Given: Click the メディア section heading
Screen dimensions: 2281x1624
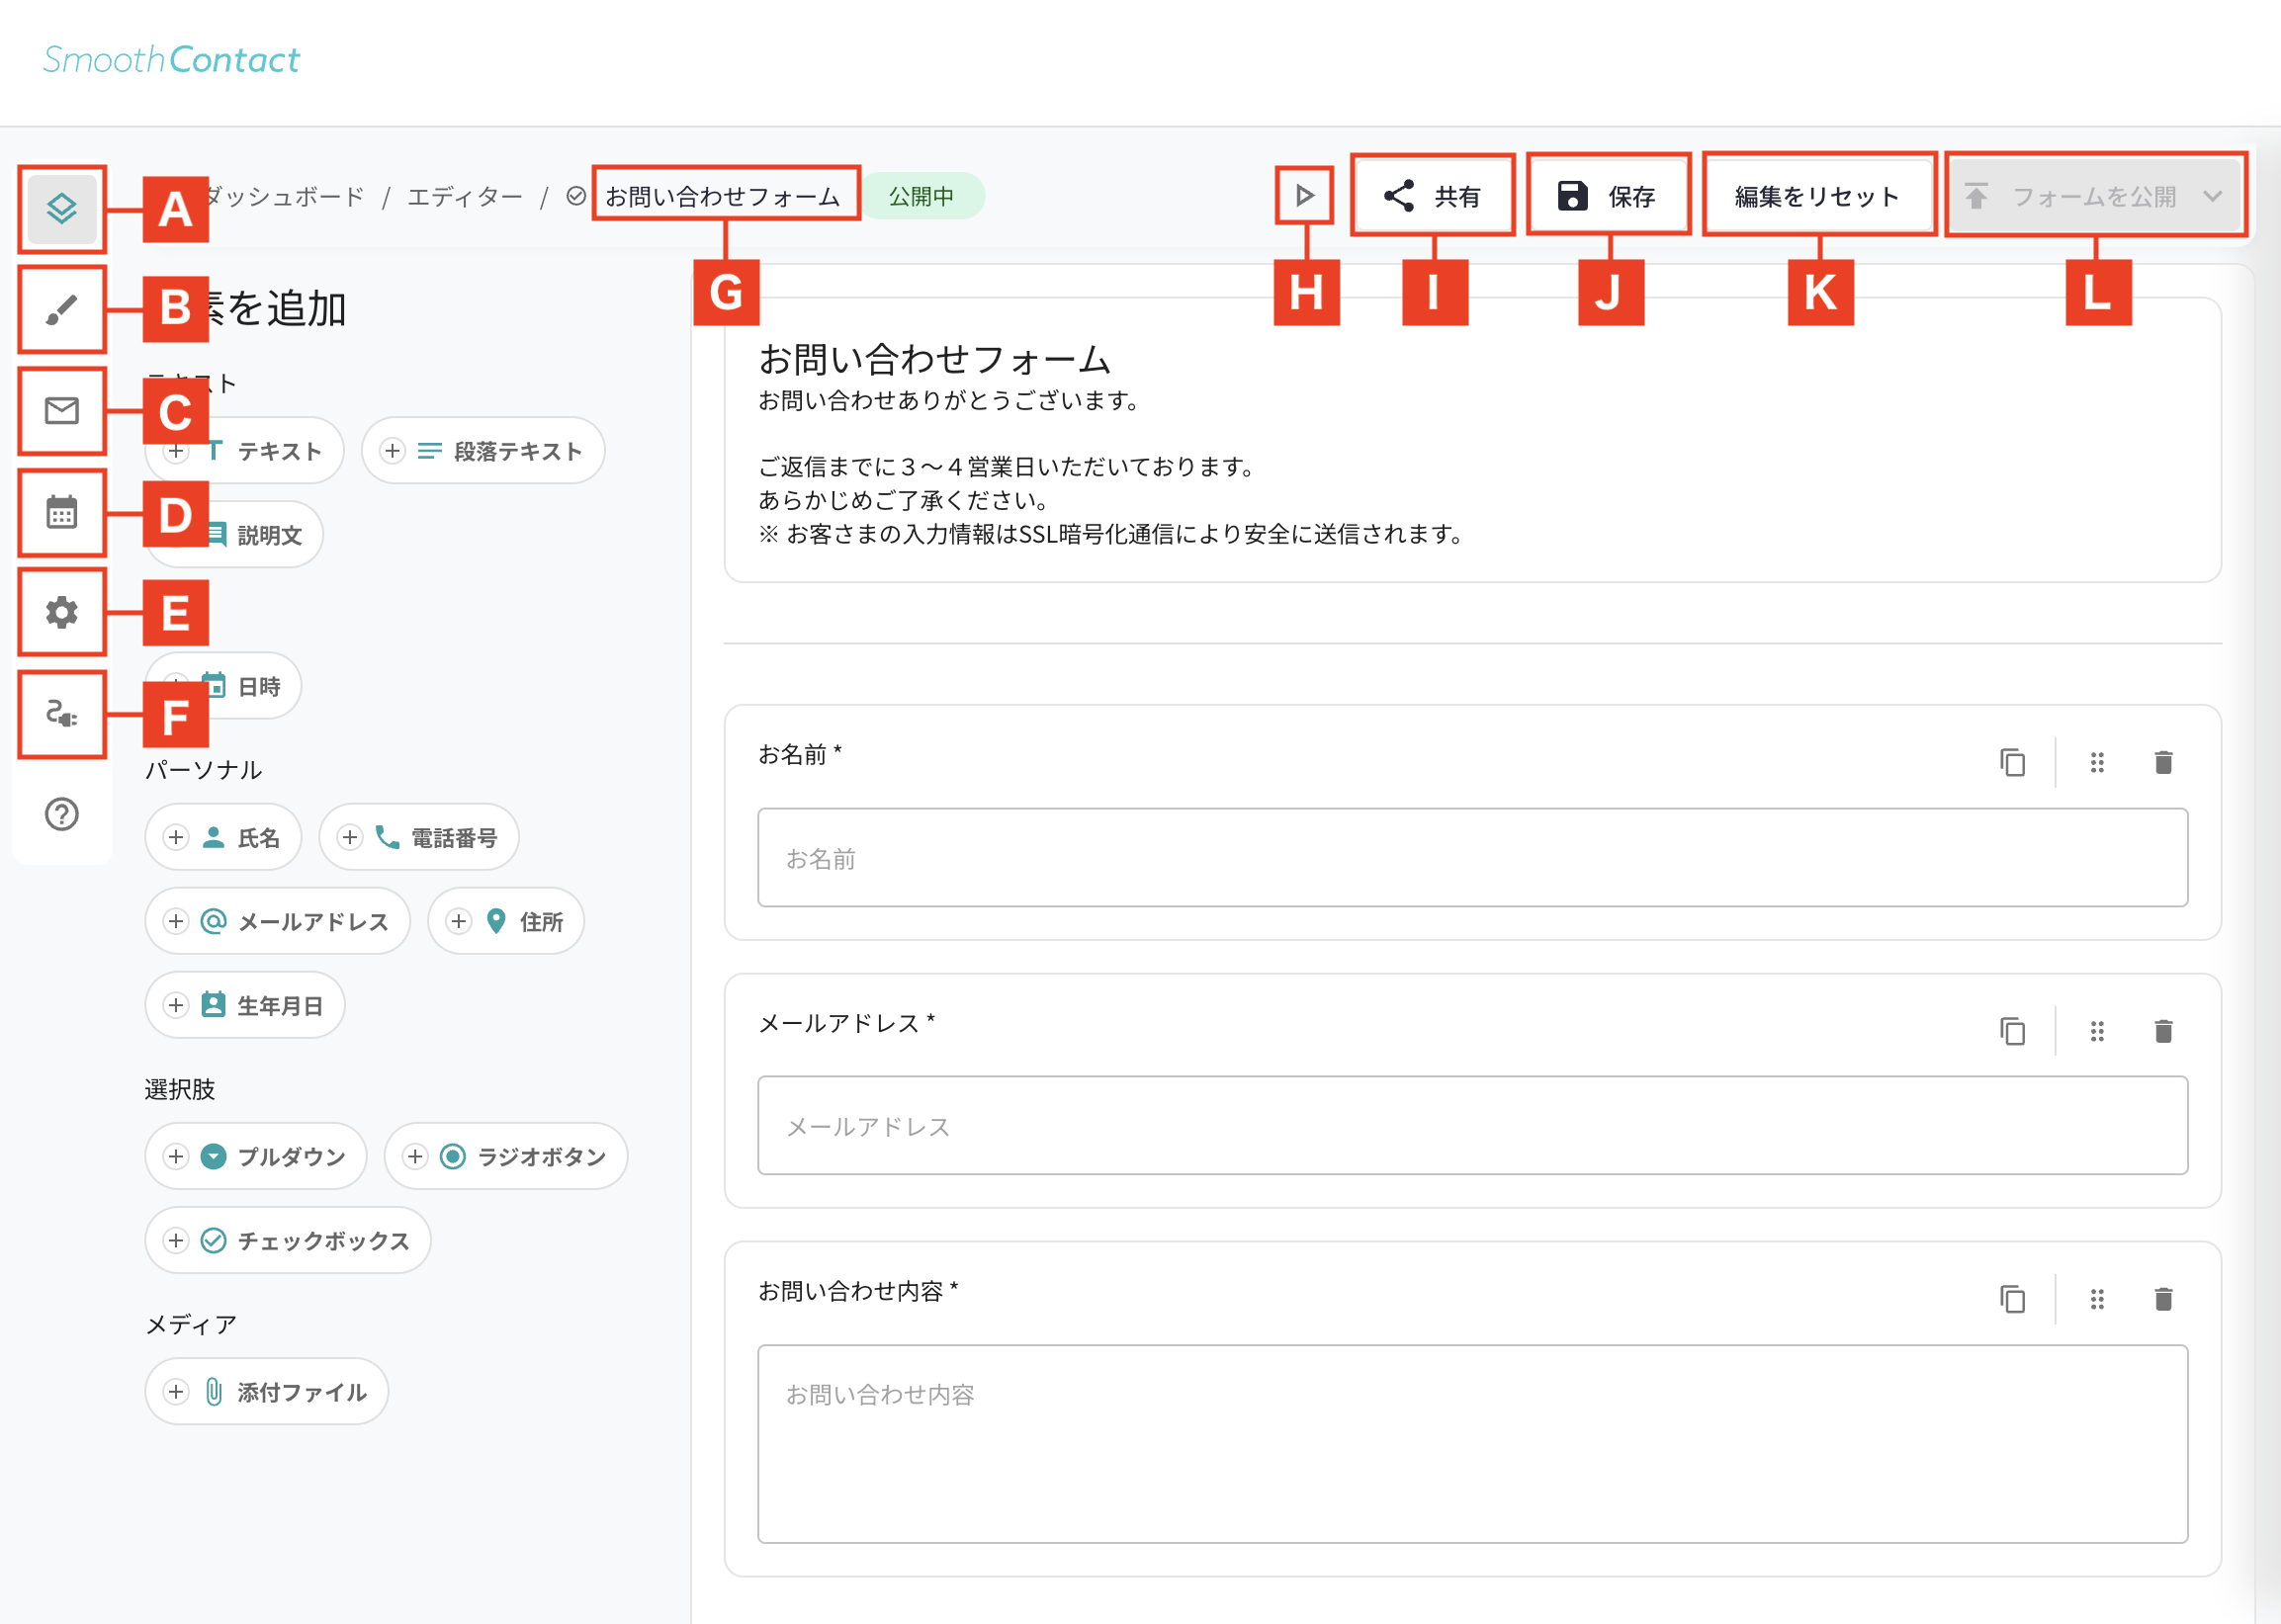Looking at the screenshot, I should 191,1324.
